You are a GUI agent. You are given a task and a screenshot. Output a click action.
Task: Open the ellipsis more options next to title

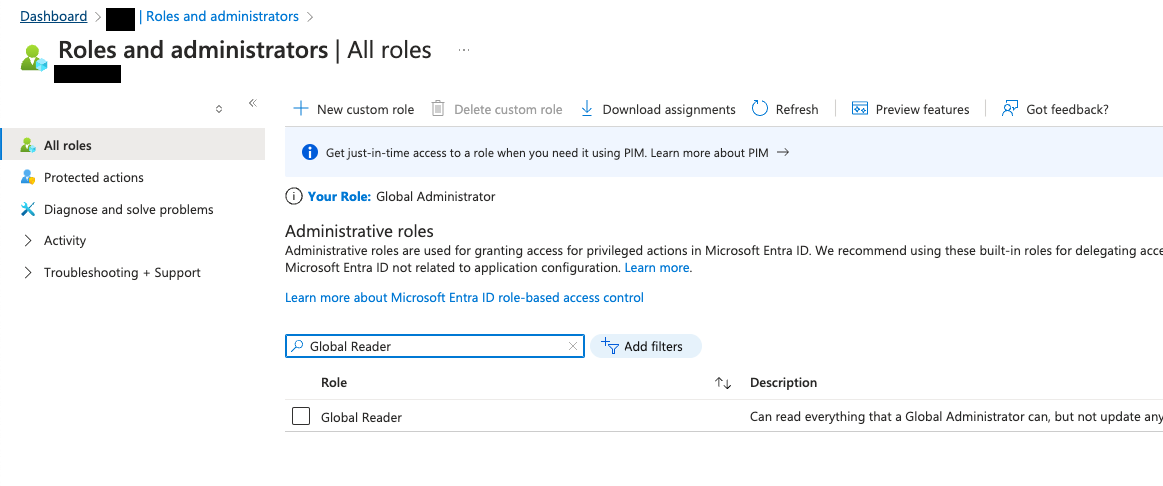[464, 50]
